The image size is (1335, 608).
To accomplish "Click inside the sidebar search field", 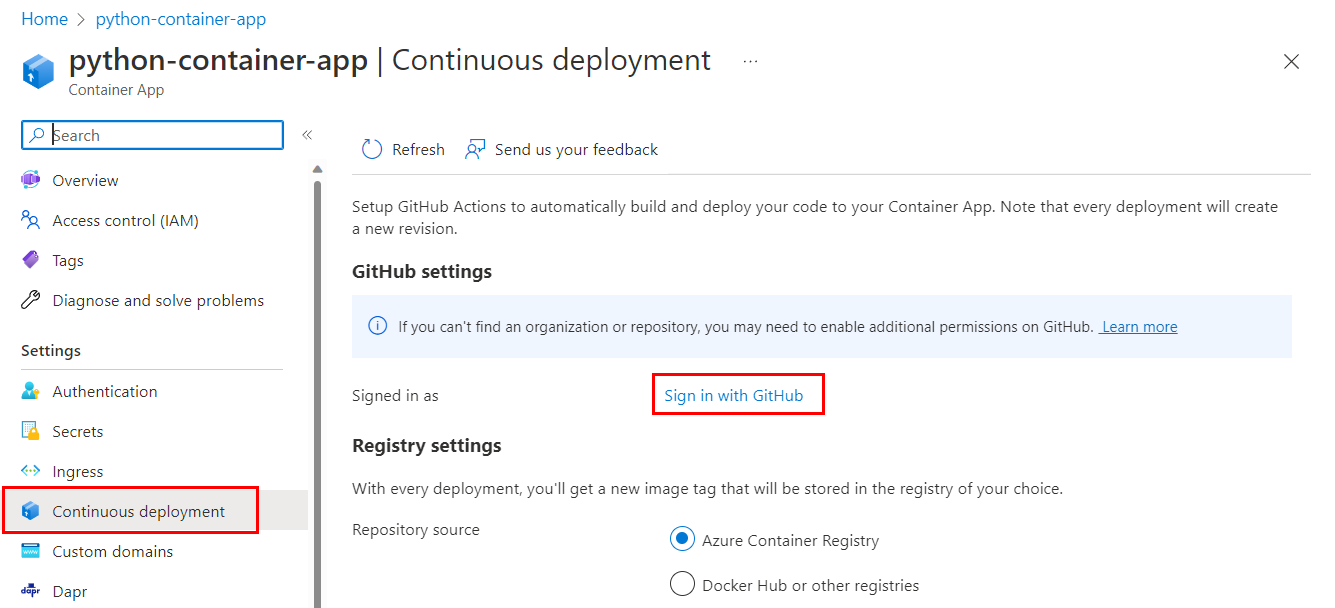I will point(150,134).
